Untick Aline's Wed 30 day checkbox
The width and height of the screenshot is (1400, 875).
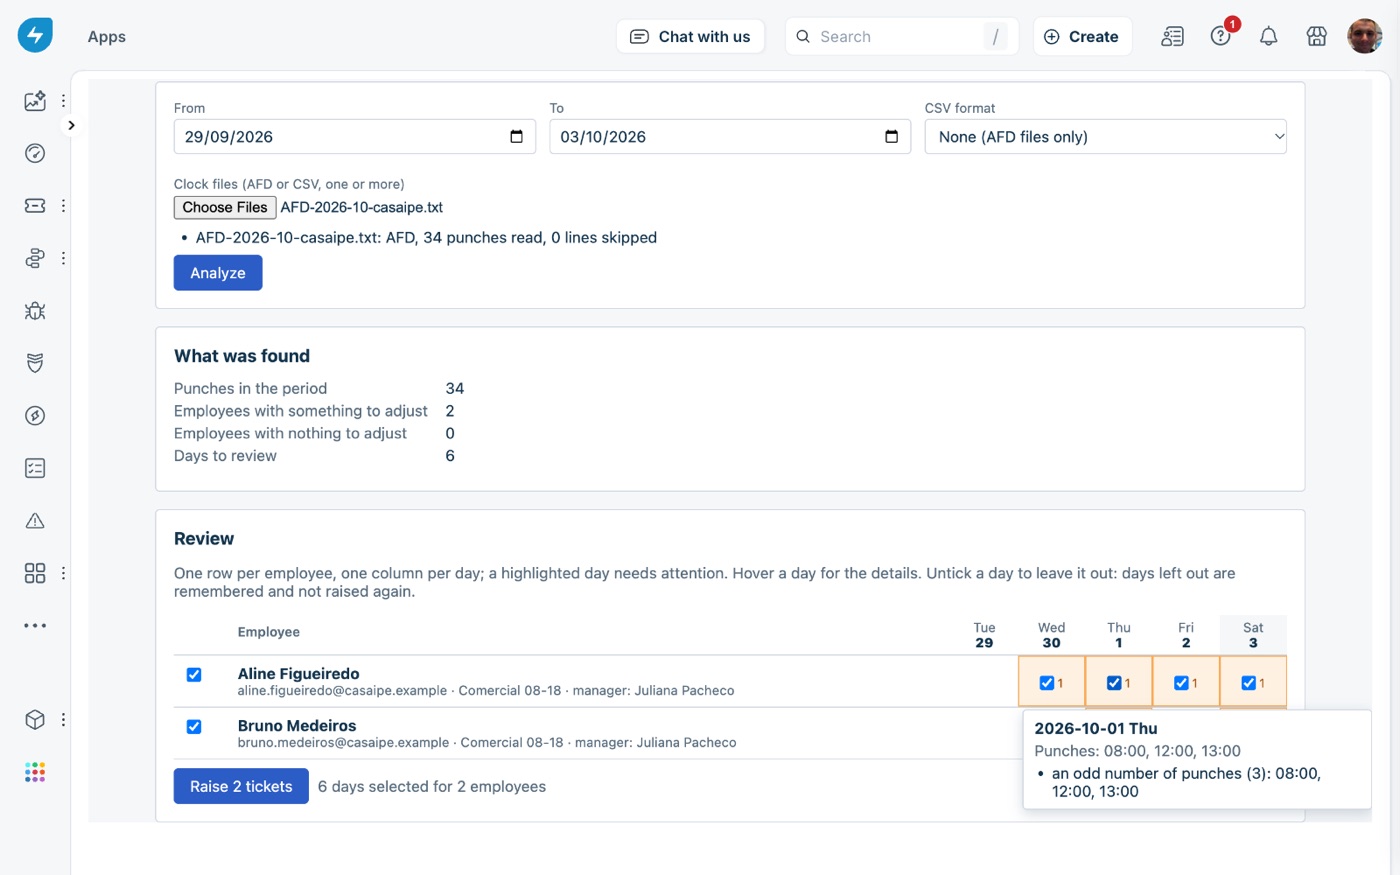click(x=1046, y=683)
